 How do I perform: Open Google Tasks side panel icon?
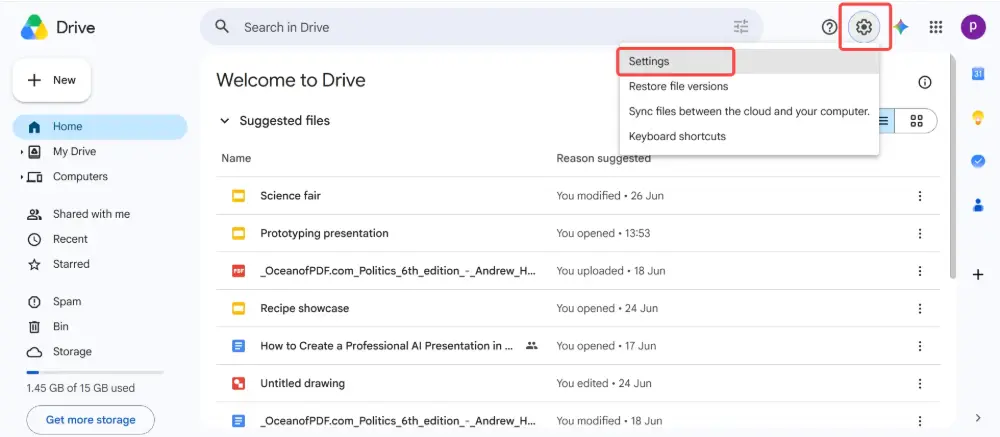click(x=978, y=161)
